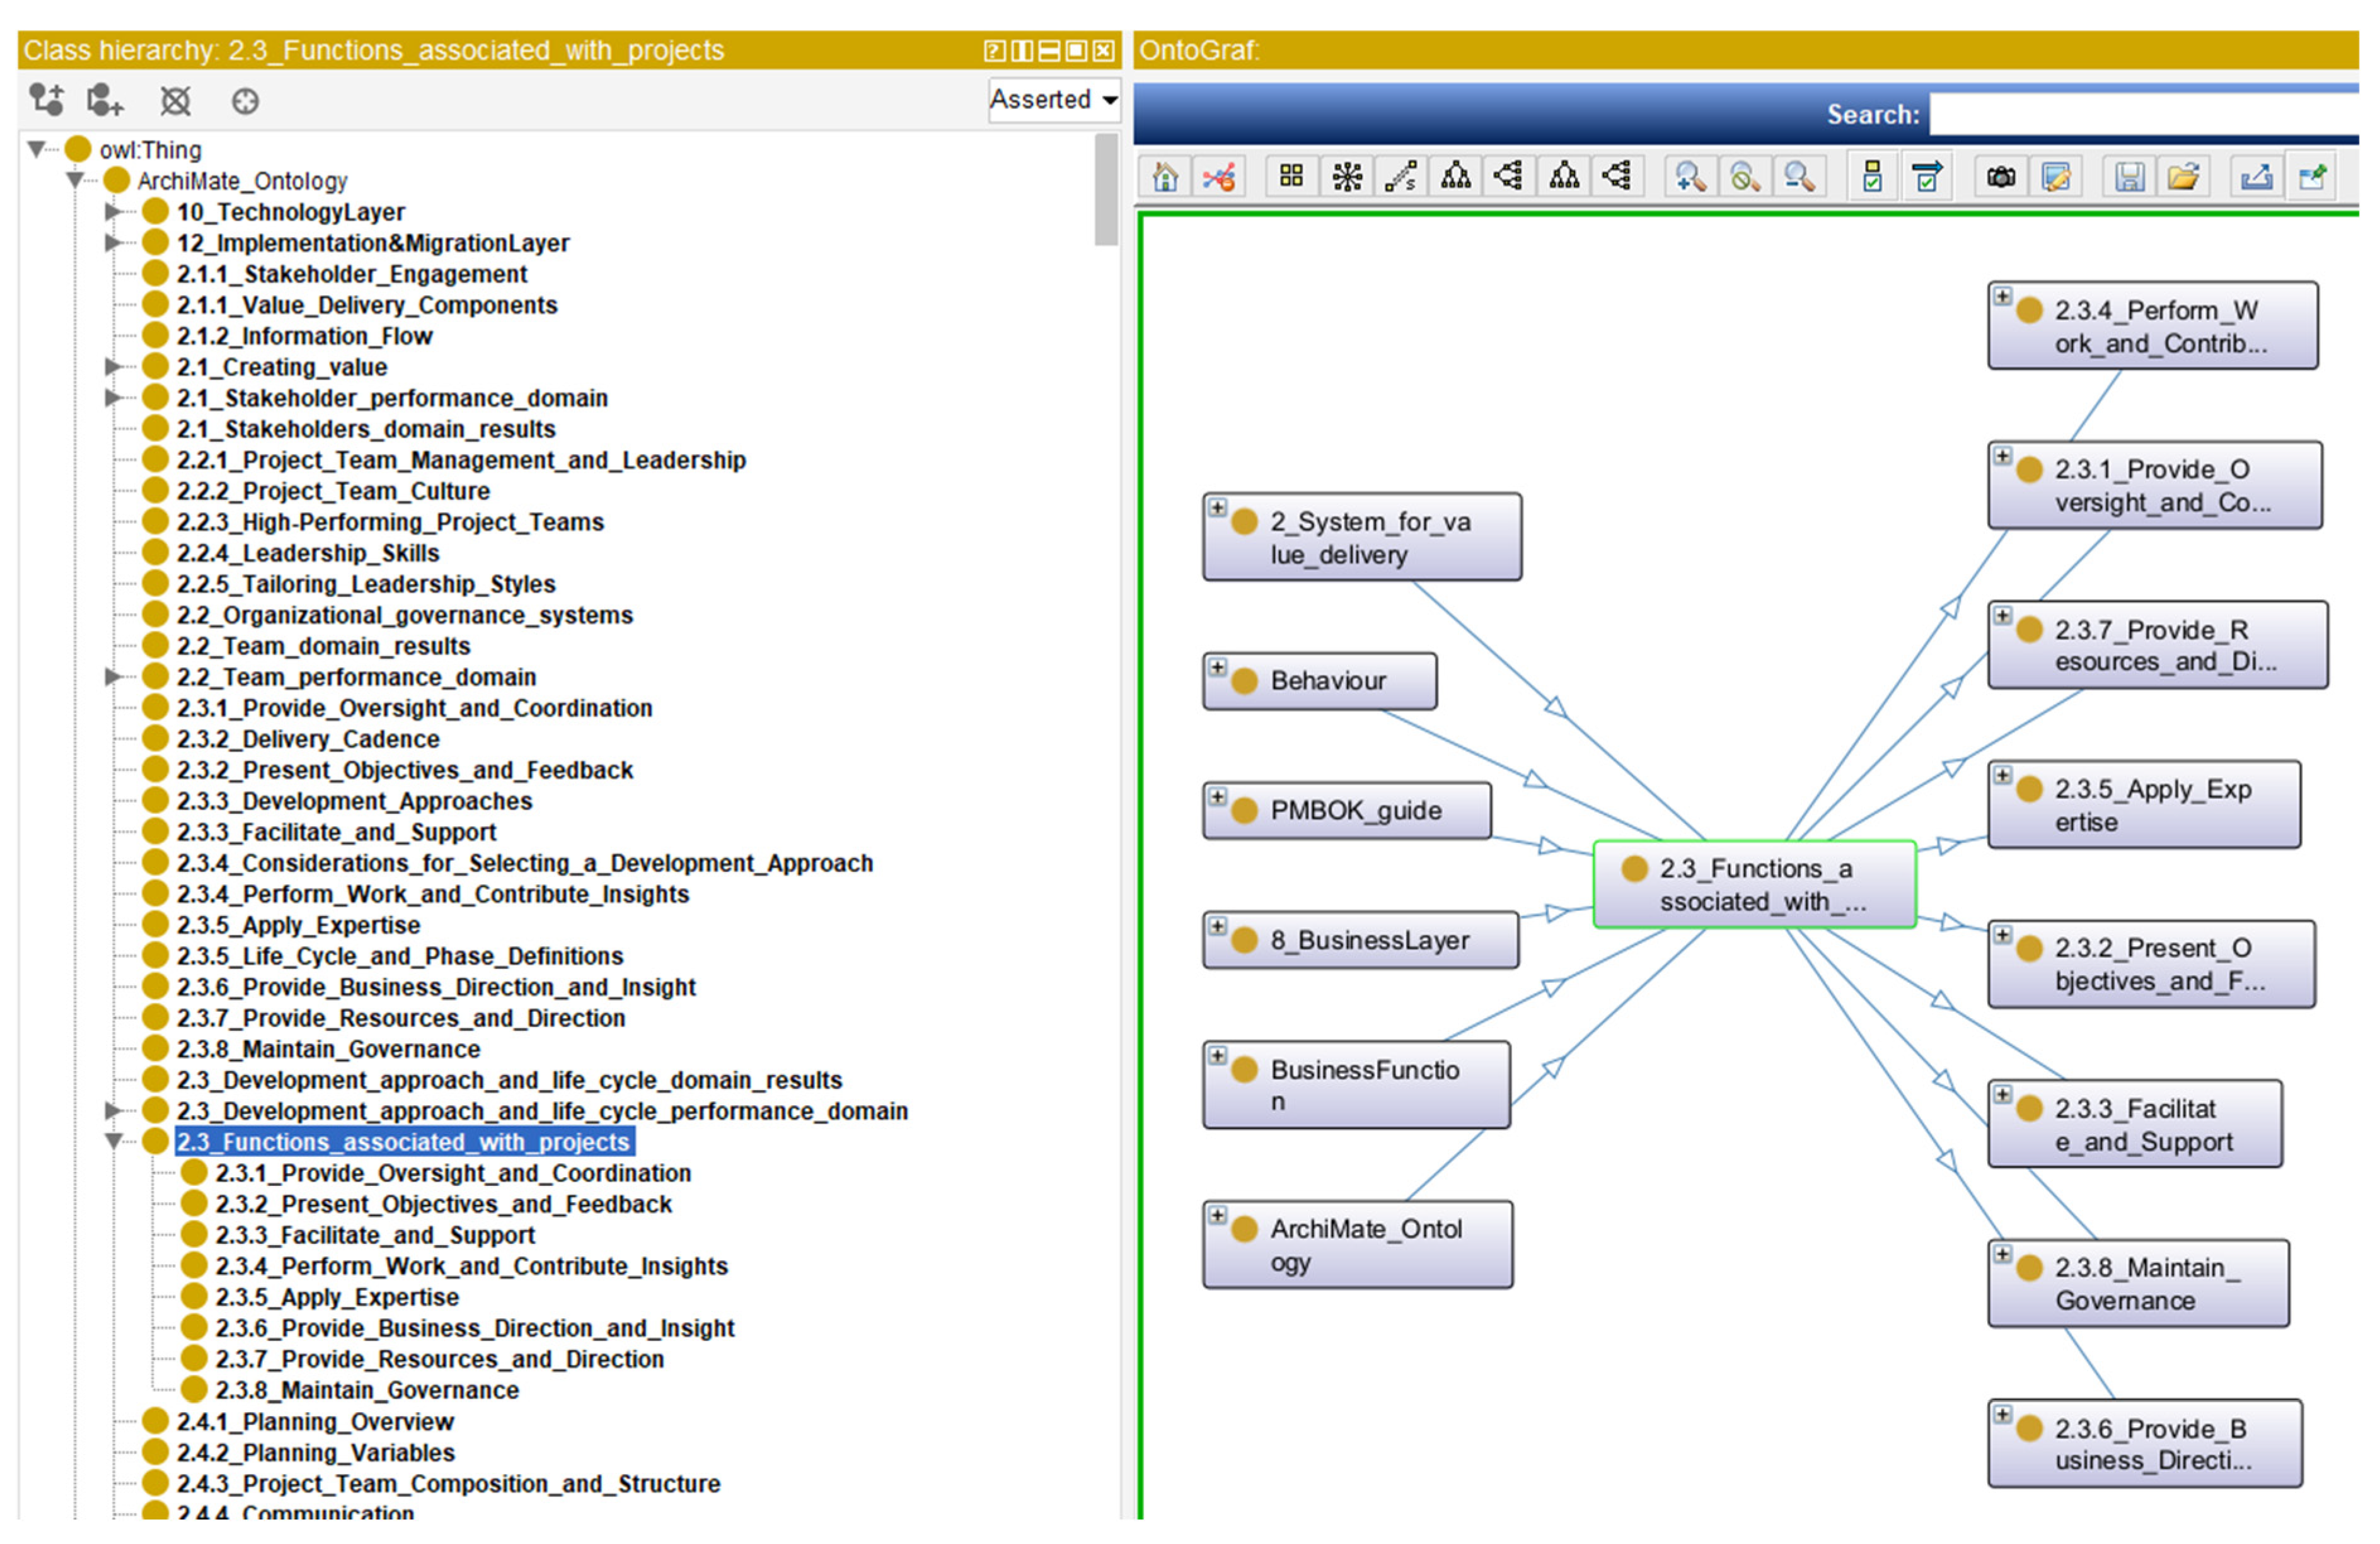Click the zoom in magnifier icon
Image resolution: width=2380 pixels, height=1544 pixels.
pyautogui.click(x=1690, y=178)
